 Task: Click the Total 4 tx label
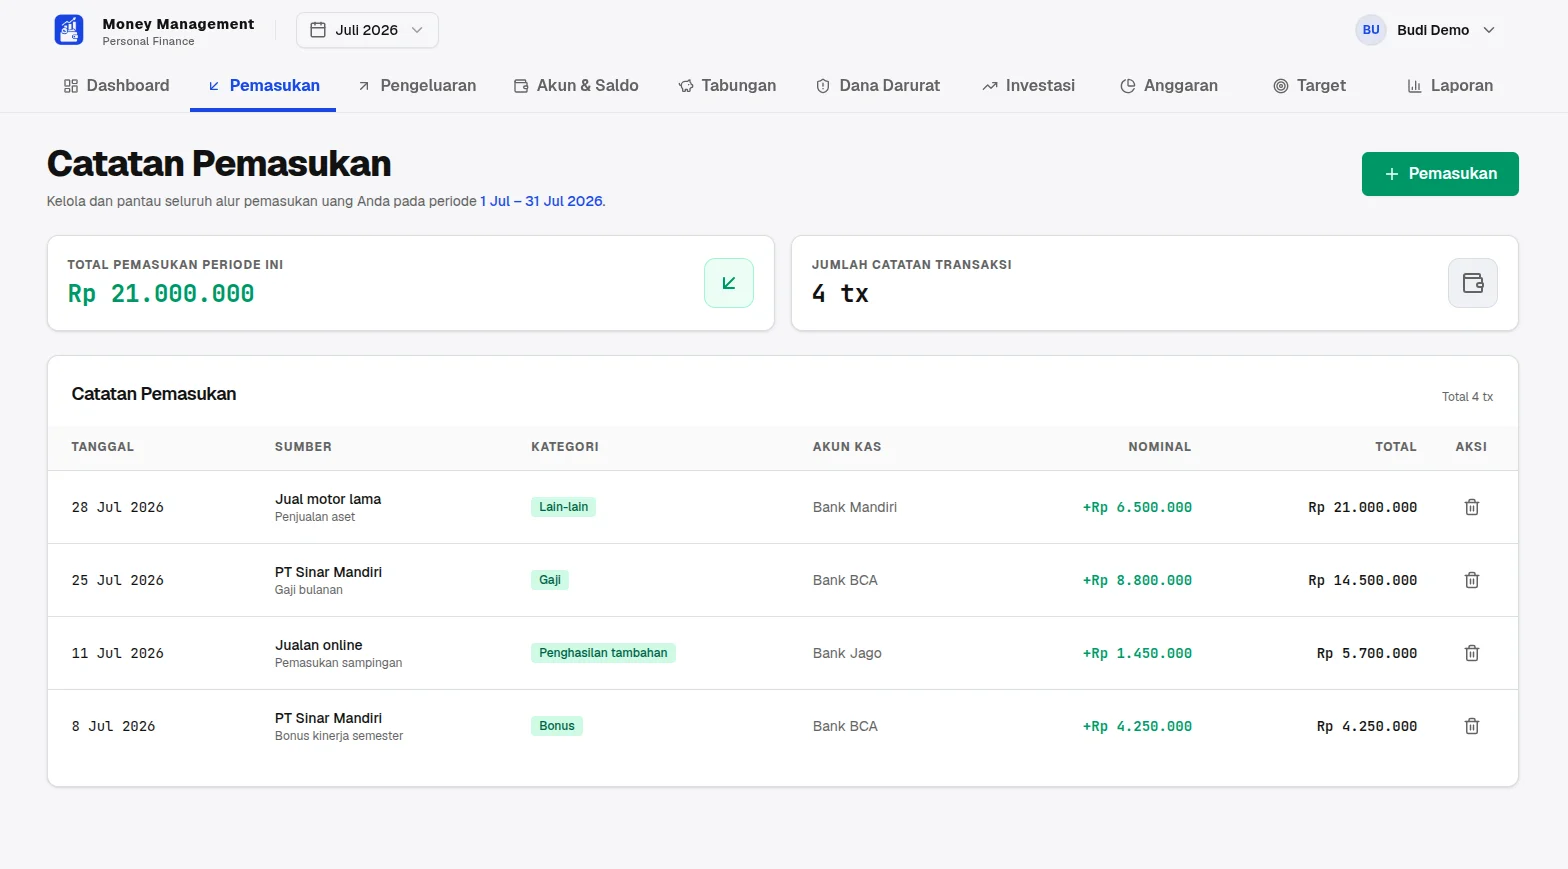1467,397
